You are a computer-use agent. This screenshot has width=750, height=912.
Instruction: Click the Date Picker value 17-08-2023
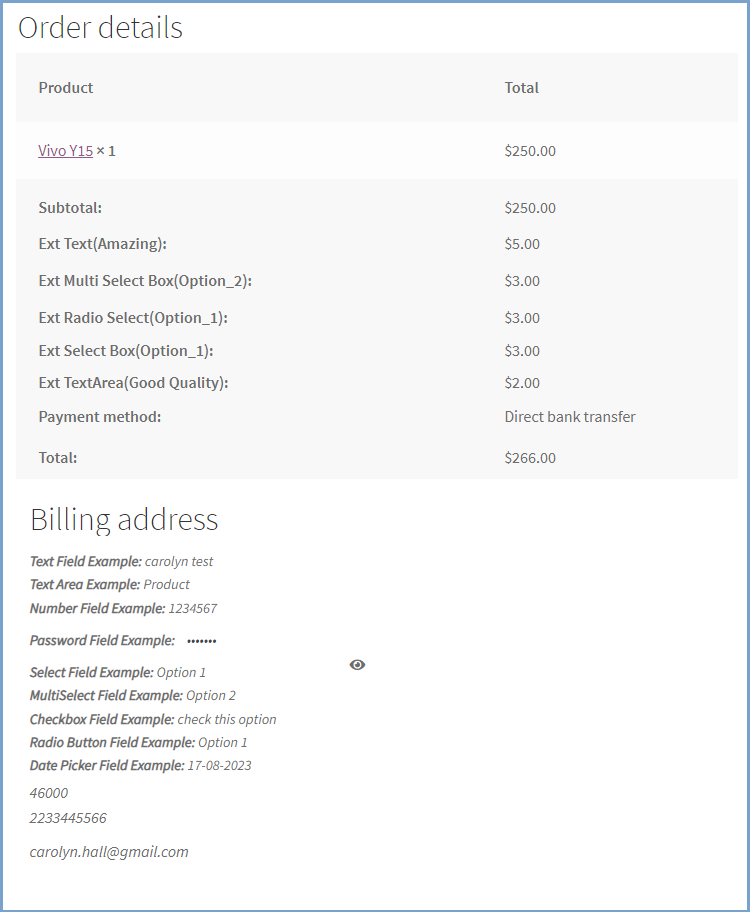pos(220,765)
